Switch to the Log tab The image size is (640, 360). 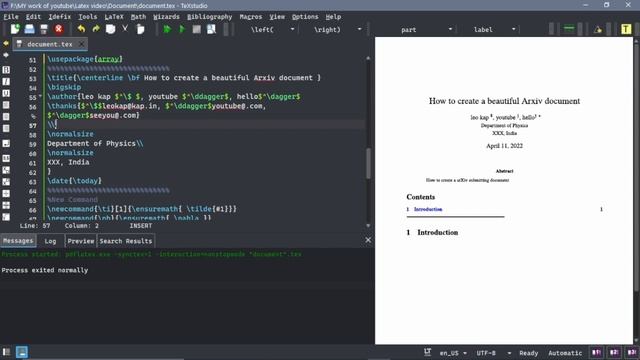[50, 241]
